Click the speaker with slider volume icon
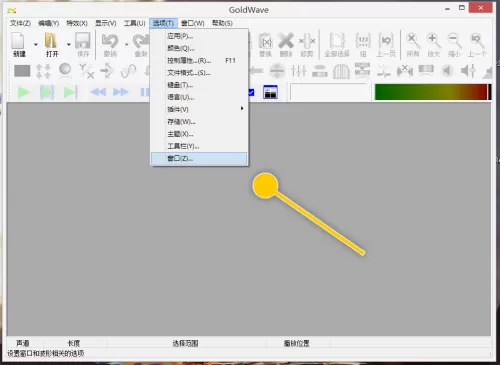 click(469, 71)
